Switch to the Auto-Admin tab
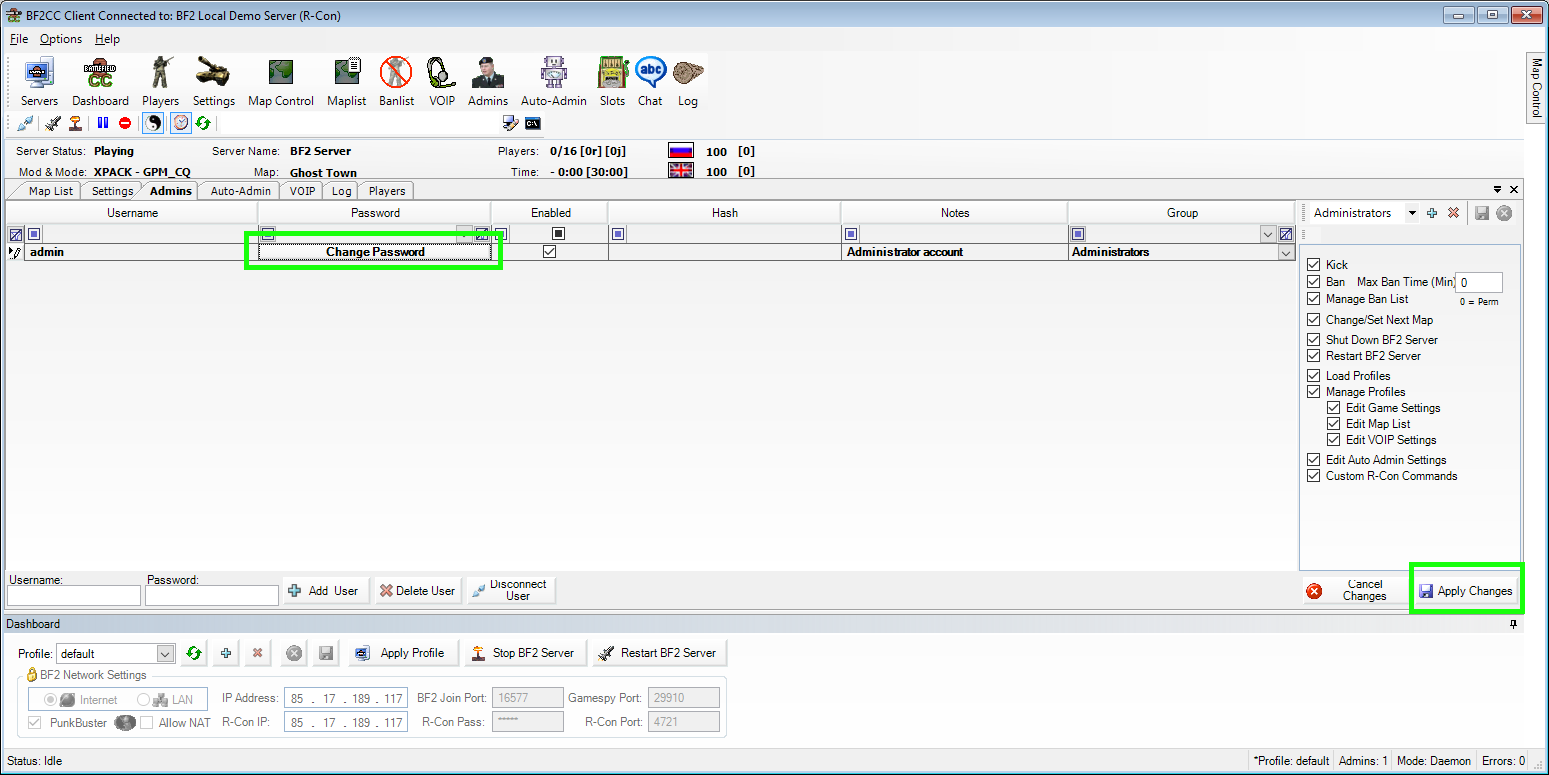The width and height of the screenshot is (1549, 775). click(x=240, y=191)
